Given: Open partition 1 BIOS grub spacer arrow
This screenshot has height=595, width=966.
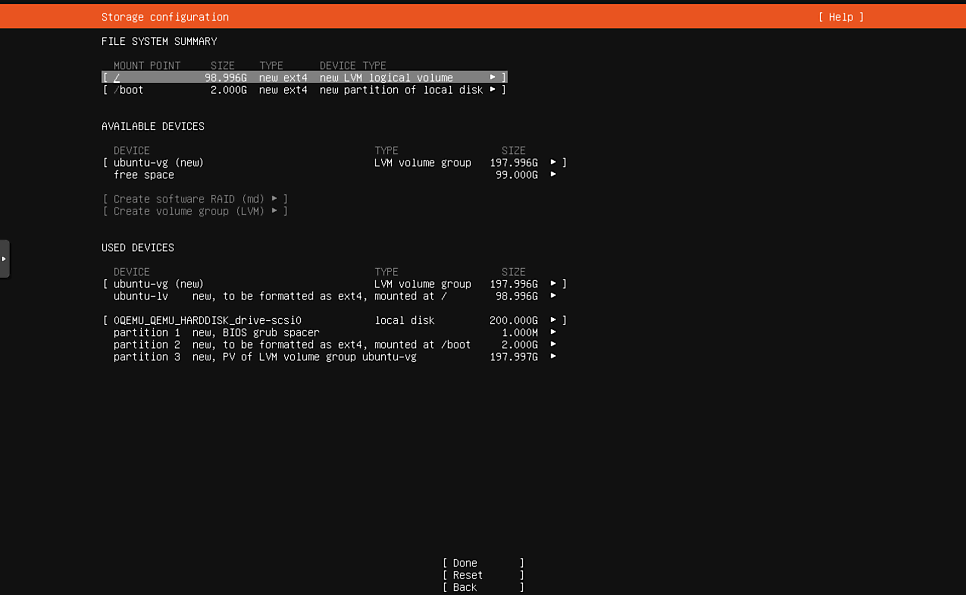Looking at the screenshot, I should pyautogui.click(x=553, y=333).
